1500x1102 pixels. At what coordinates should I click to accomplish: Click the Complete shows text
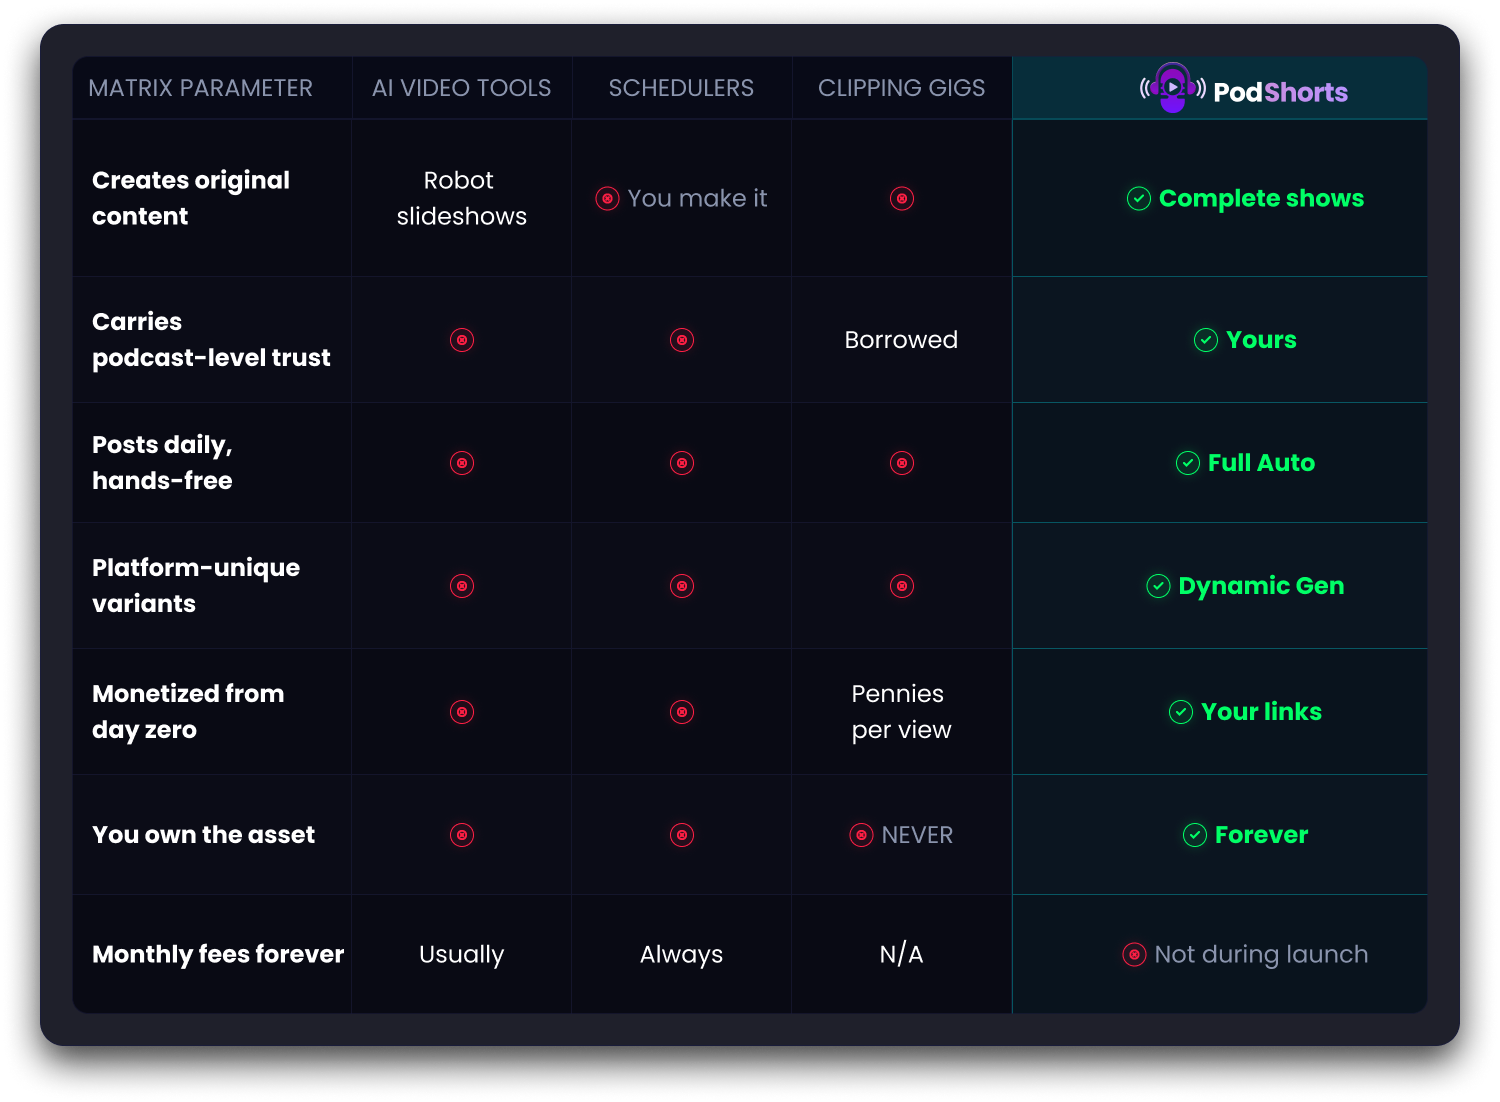pos(1261,199)
